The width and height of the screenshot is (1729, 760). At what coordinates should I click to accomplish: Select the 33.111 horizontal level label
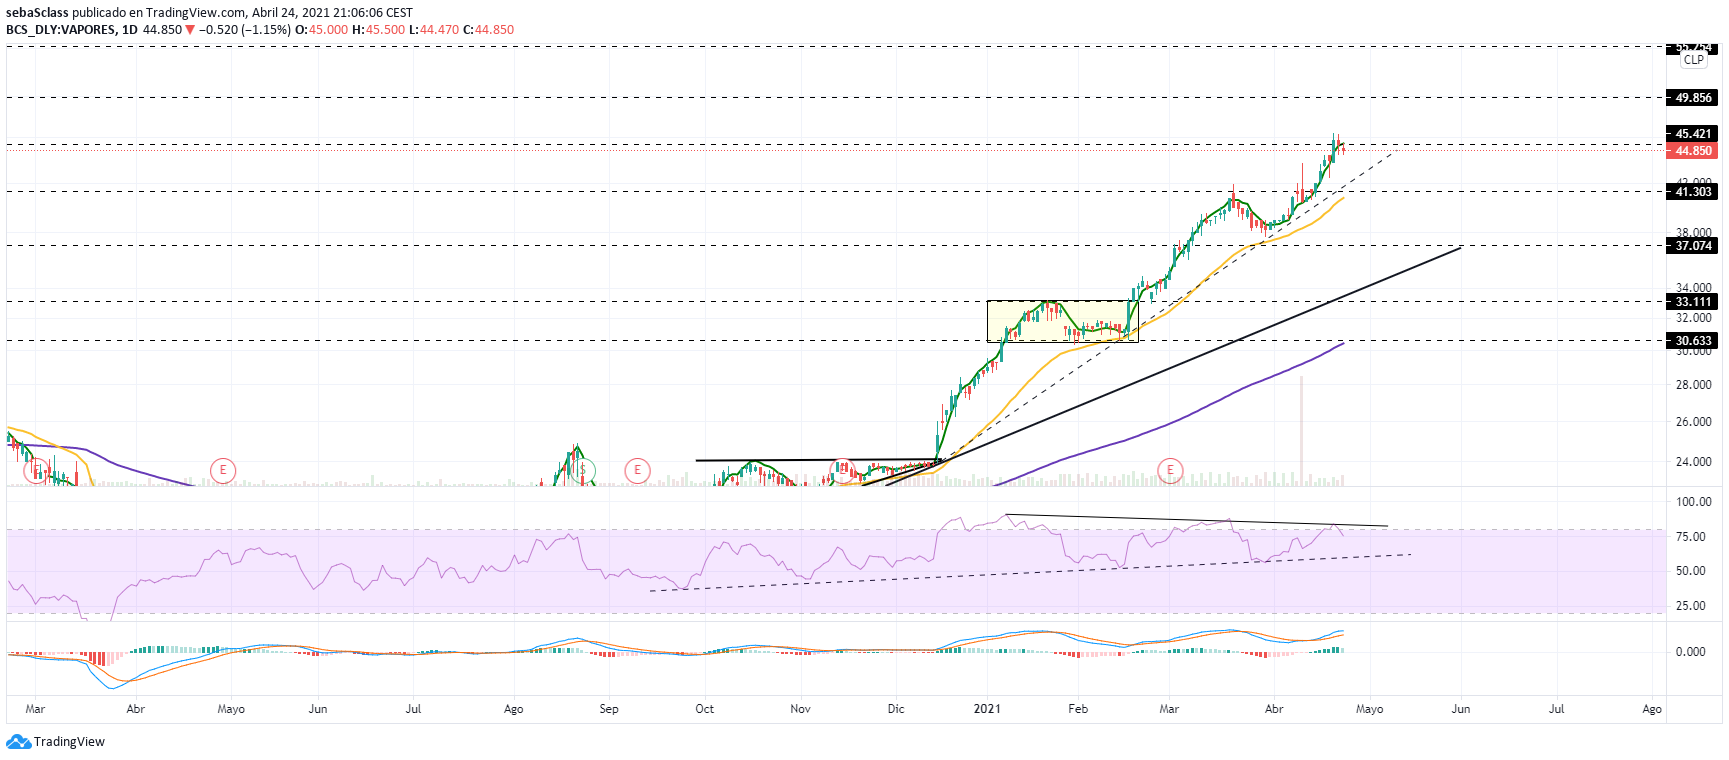point(1692,302)
